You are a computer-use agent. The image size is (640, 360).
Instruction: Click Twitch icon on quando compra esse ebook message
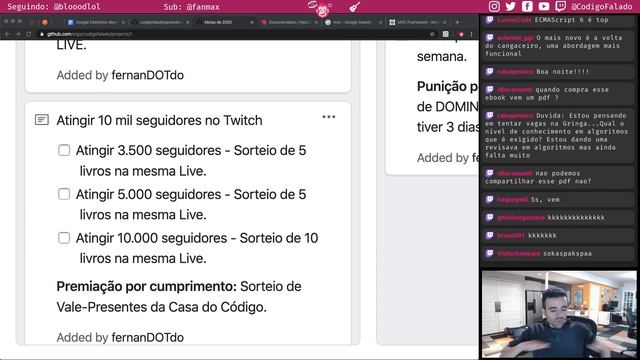click(x=489, y=90)
